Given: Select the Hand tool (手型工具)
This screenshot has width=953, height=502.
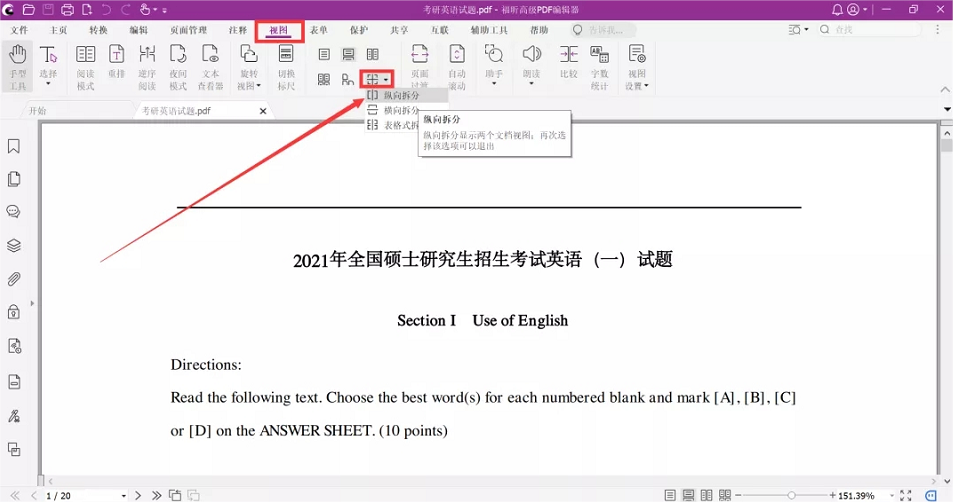Looking at the screenshot, I should click(x=18, y=66).
